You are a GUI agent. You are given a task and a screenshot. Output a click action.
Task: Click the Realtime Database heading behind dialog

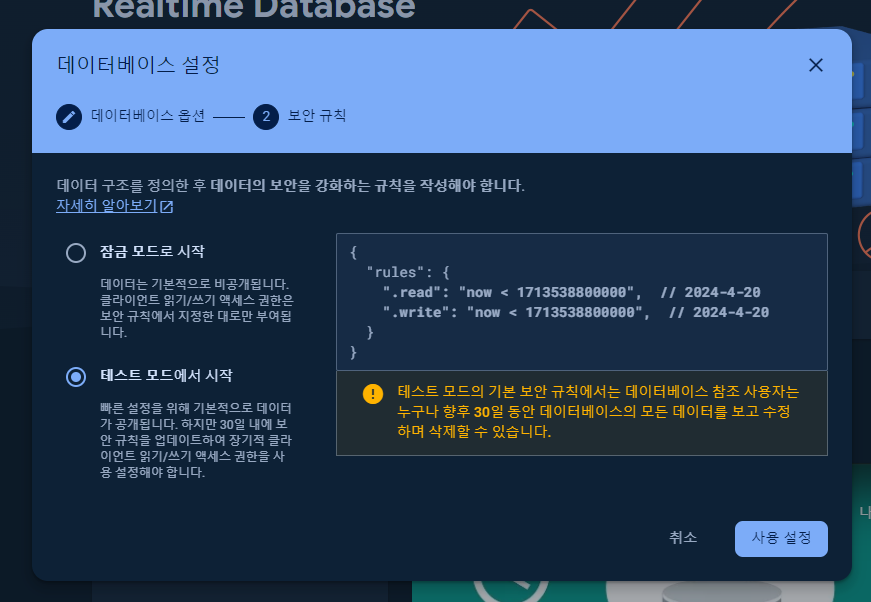(254, 8)
